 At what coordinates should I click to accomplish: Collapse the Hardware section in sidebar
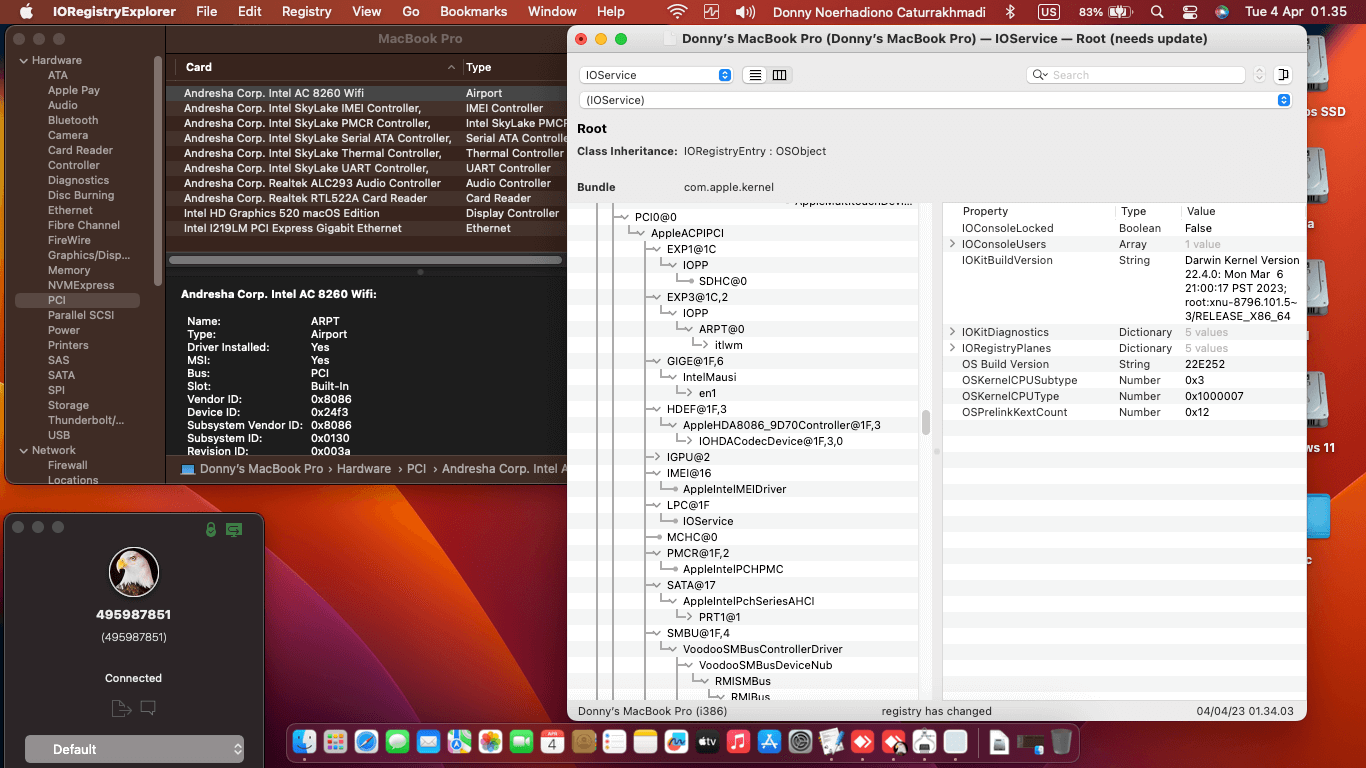tap(23, 61)
